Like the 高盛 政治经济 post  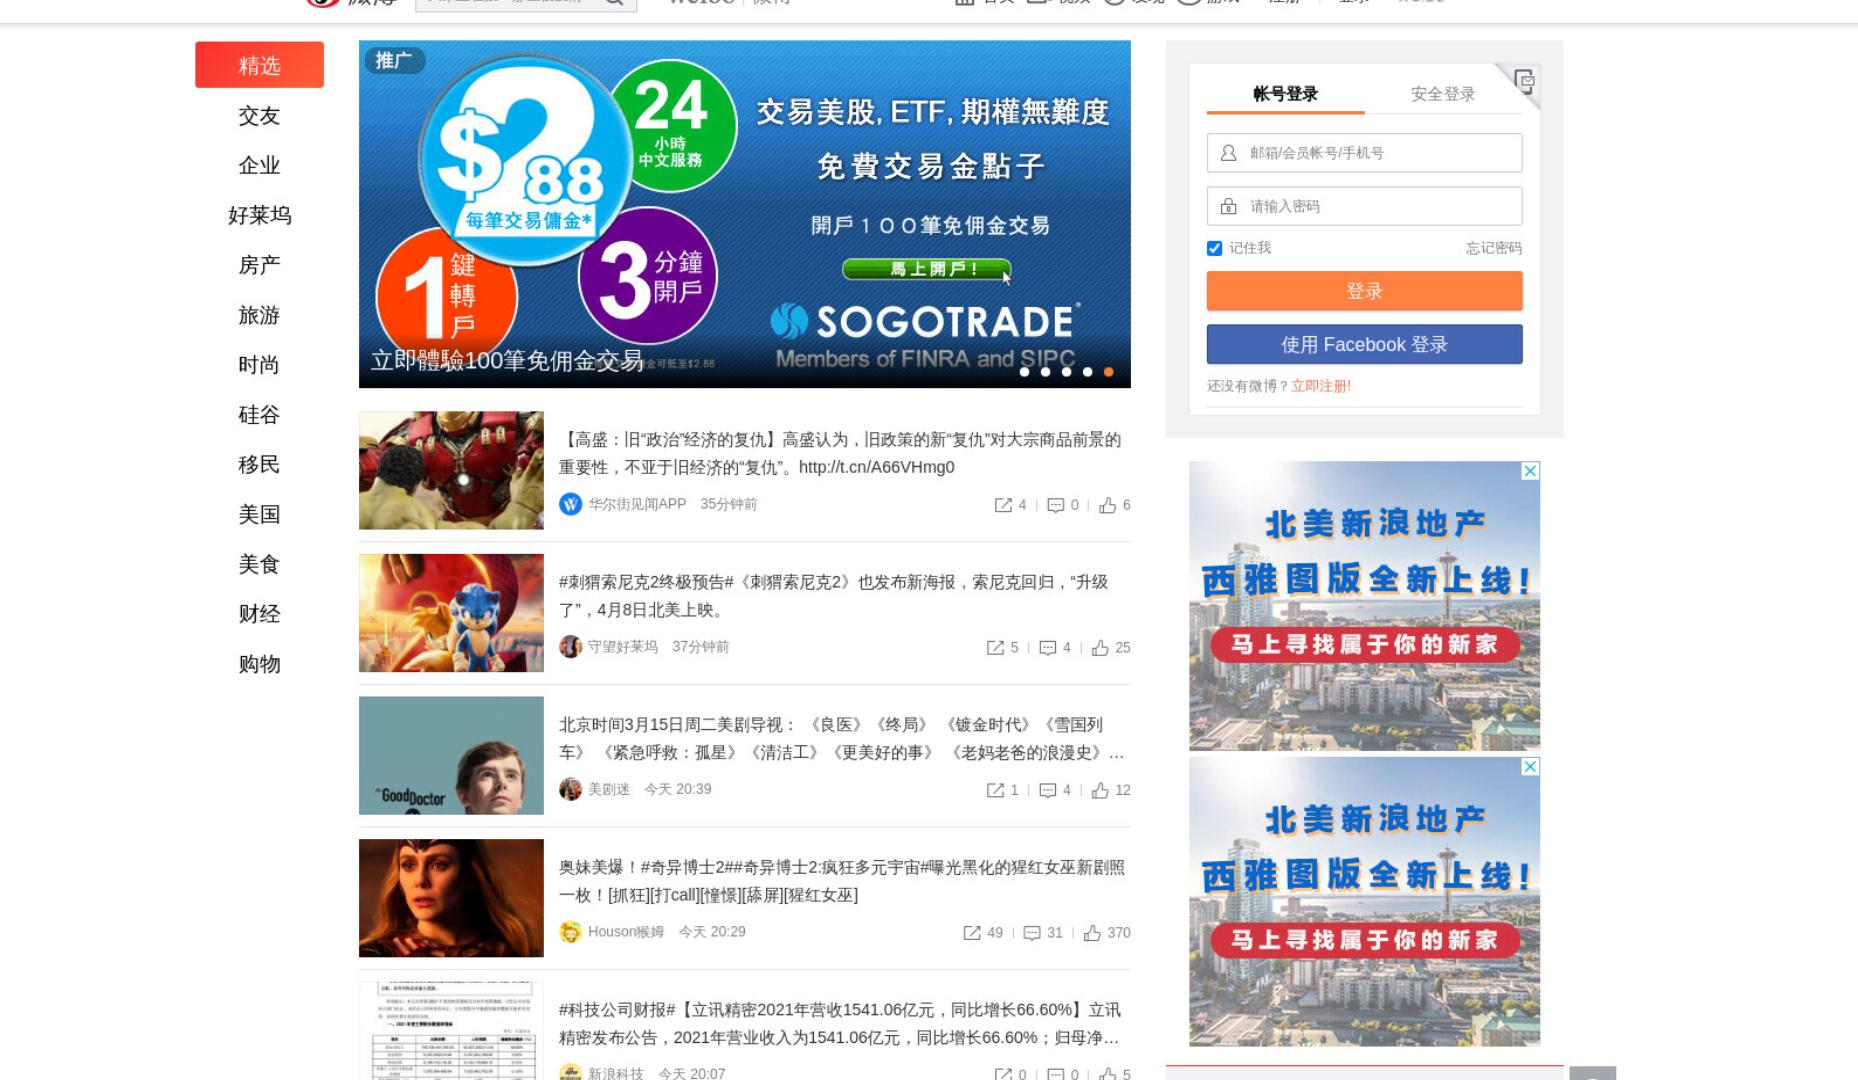[1107, 505]
